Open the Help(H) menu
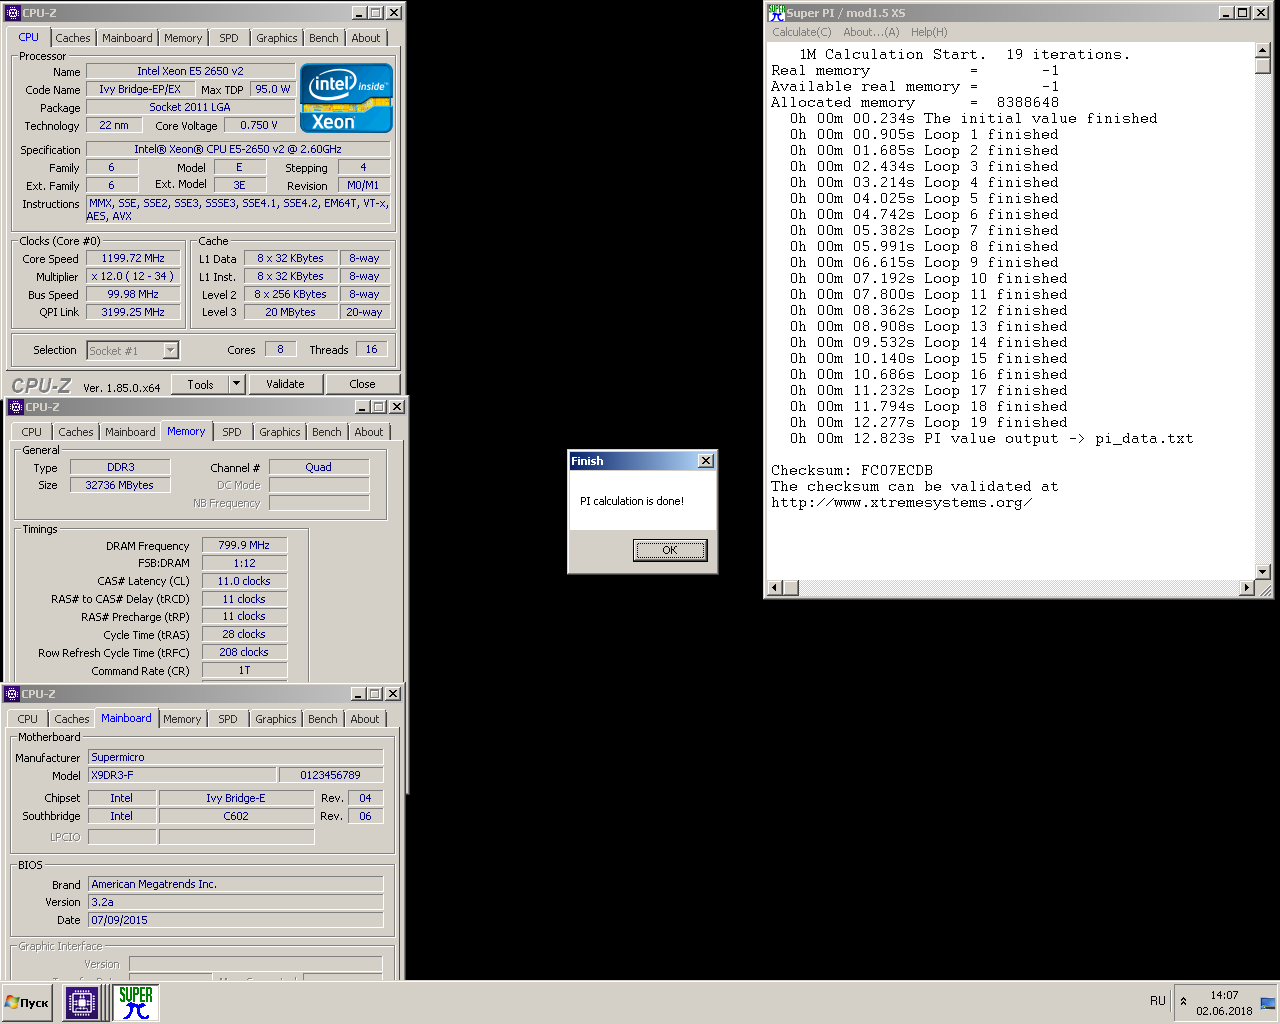This screenshot has height=1024, width=1280. click(x=929, y=32)
